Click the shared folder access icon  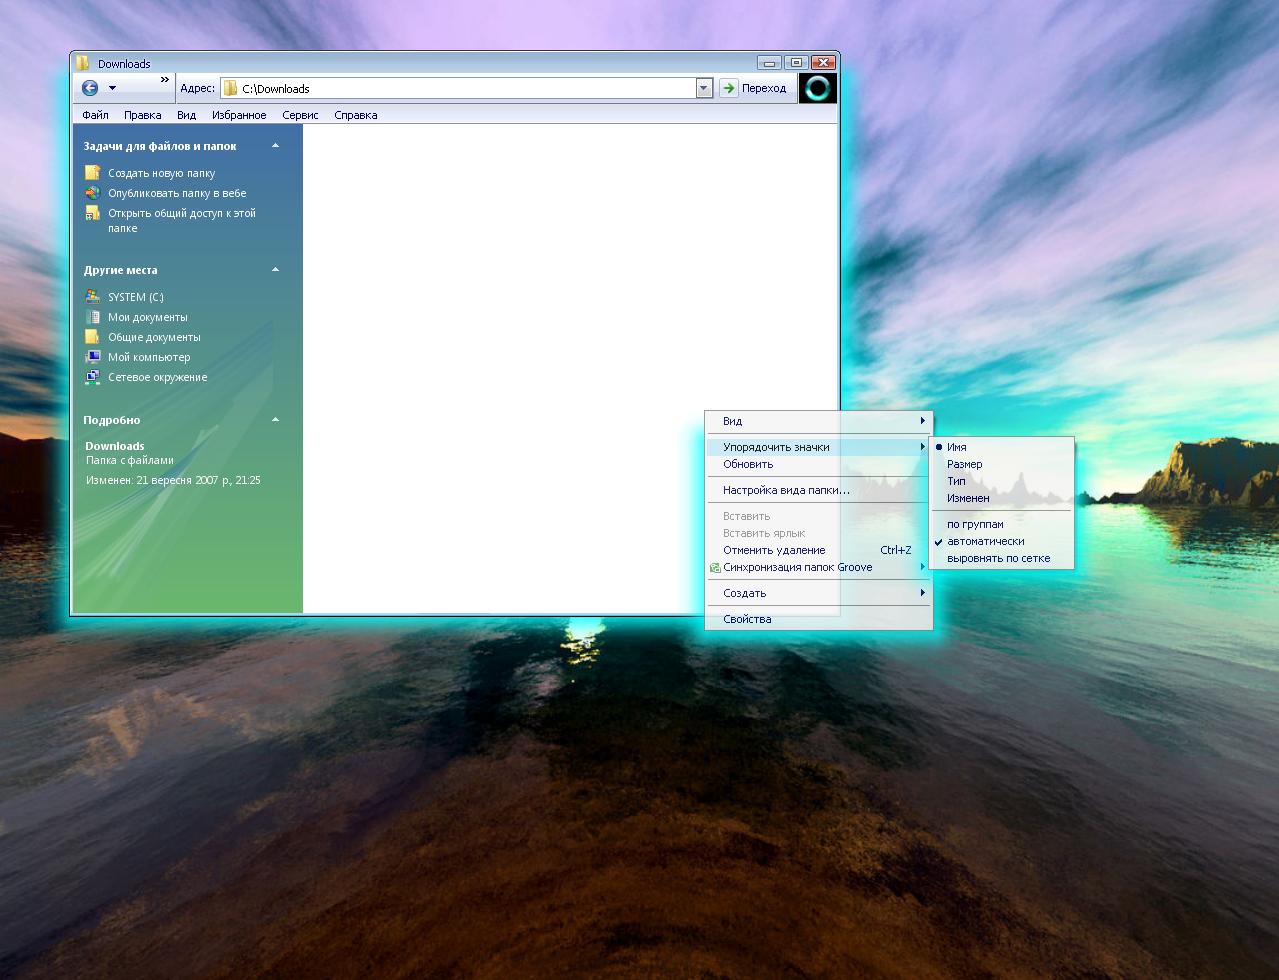(x=93, y=213)
